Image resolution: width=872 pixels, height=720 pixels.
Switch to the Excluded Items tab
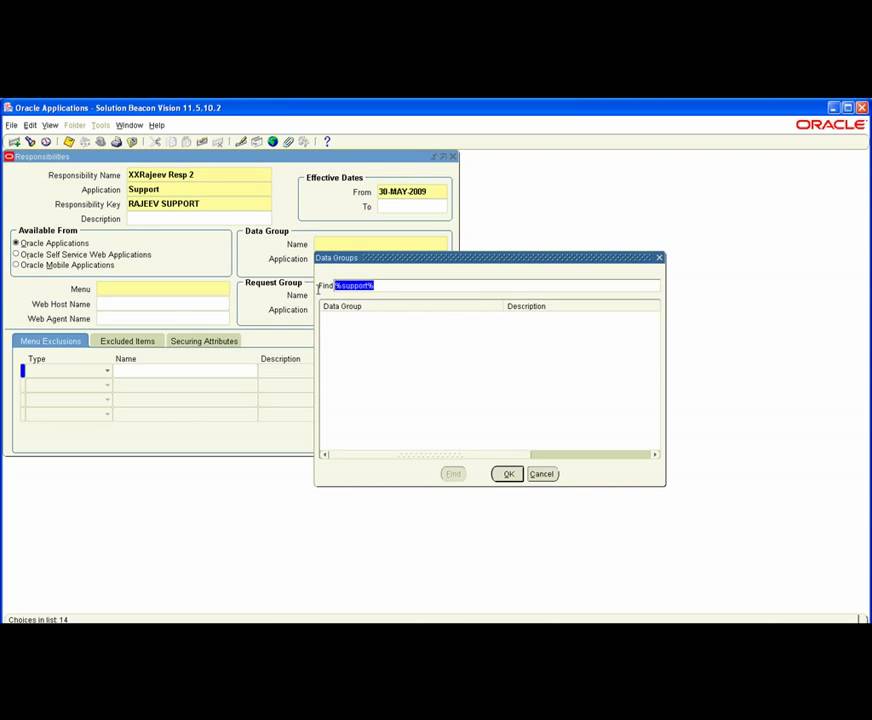(127, 341)
